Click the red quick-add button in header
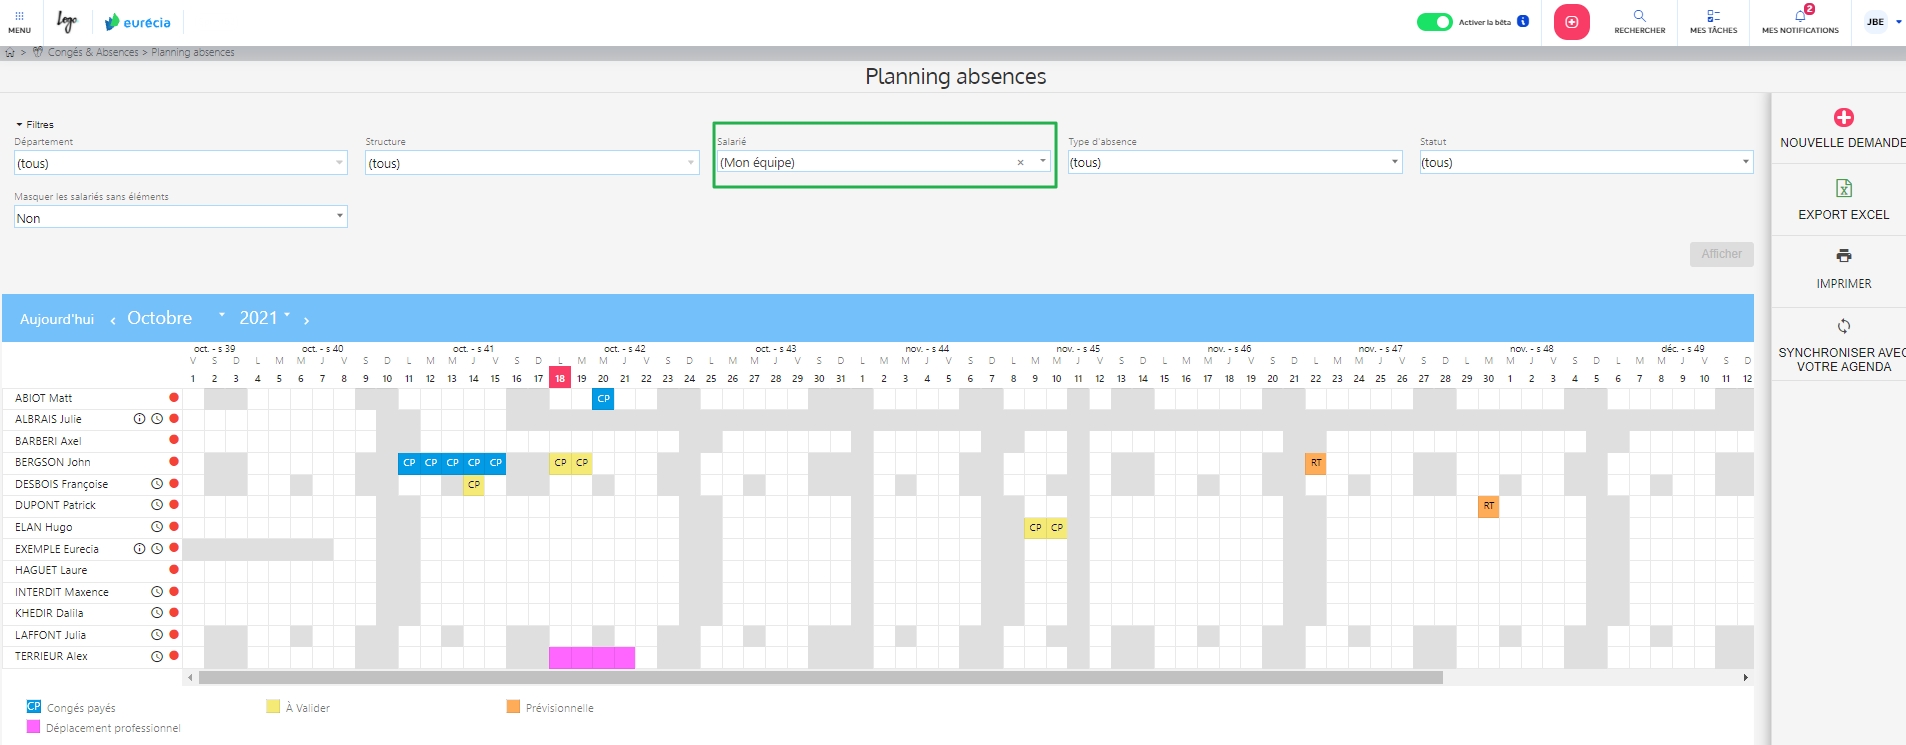Screen dimensions: 1906x745 (1571, 22)
